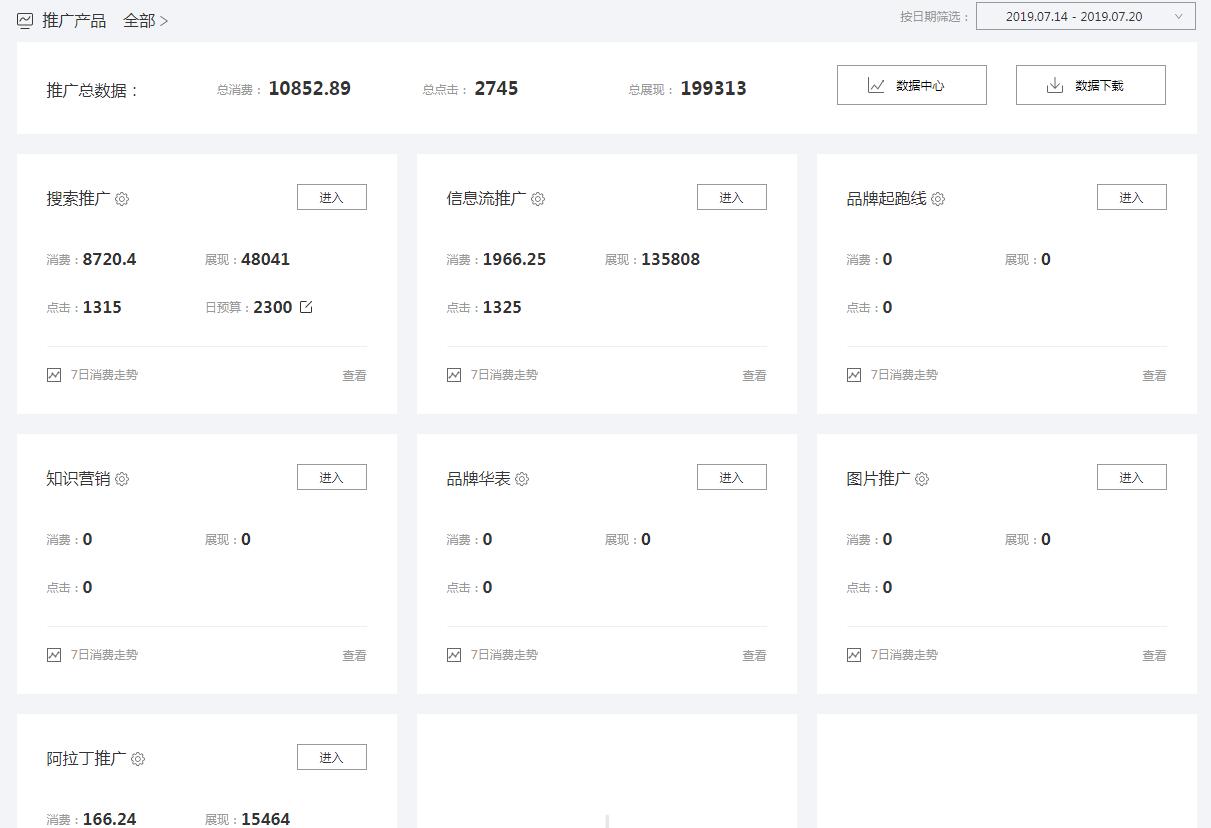The image size is (1211, 828).
Task: Click the gear icon beside 品牌华表
Action: pos(522,479)
